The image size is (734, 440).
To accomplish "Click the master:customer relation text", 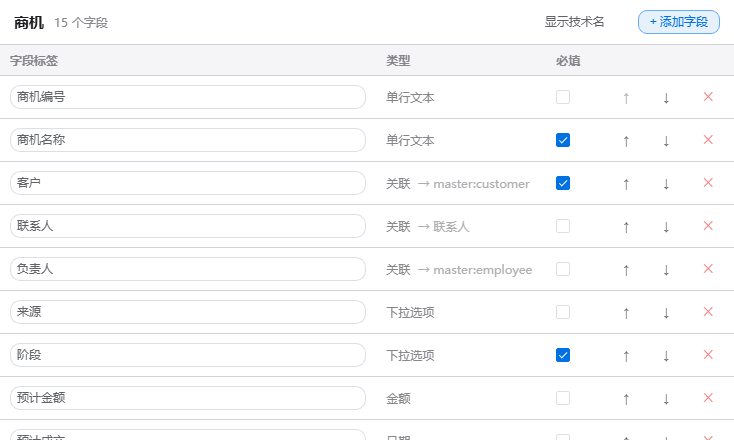I will pyautogui.click(x=481, y=184).
